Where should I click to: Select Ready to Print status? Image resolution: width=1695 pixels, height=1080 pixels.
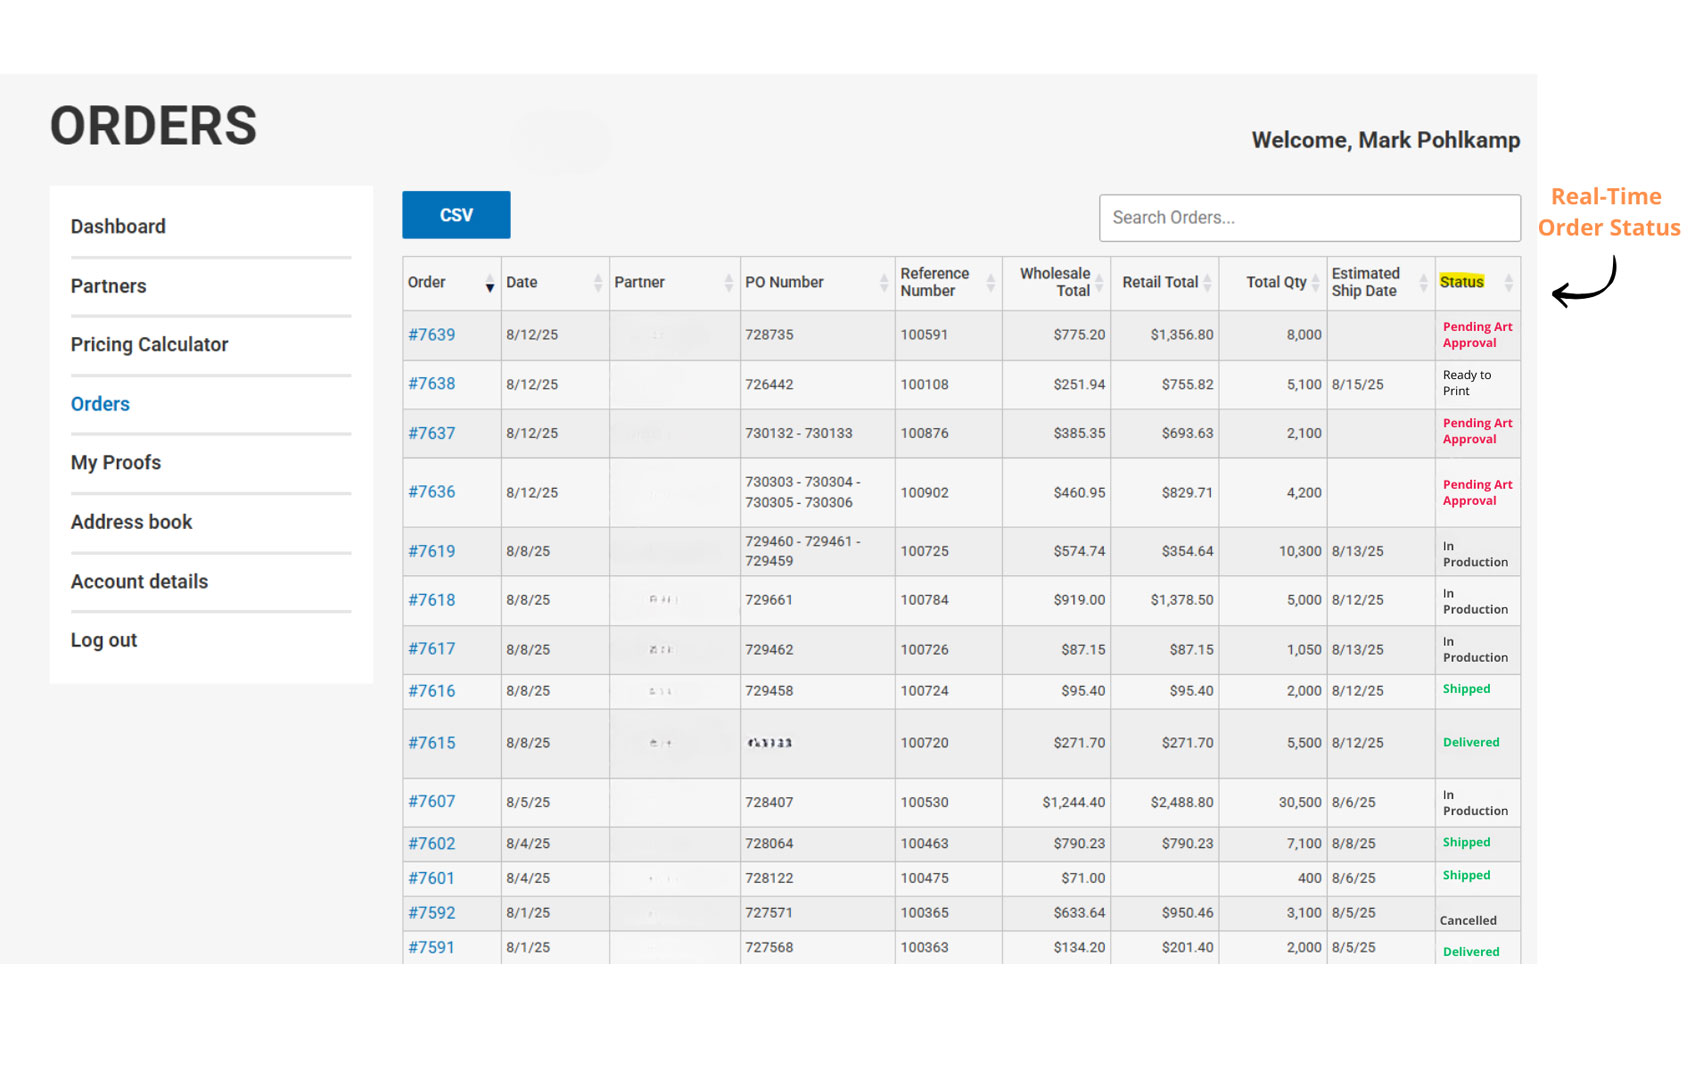point(1466,383)
